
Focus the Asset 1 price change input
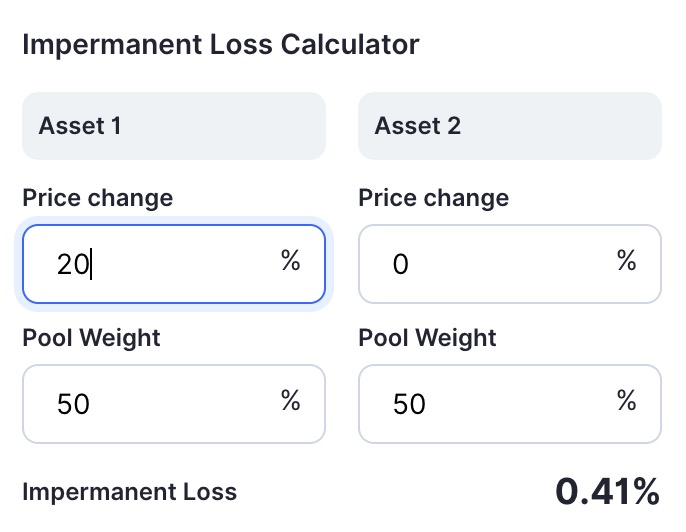(174, 264)
